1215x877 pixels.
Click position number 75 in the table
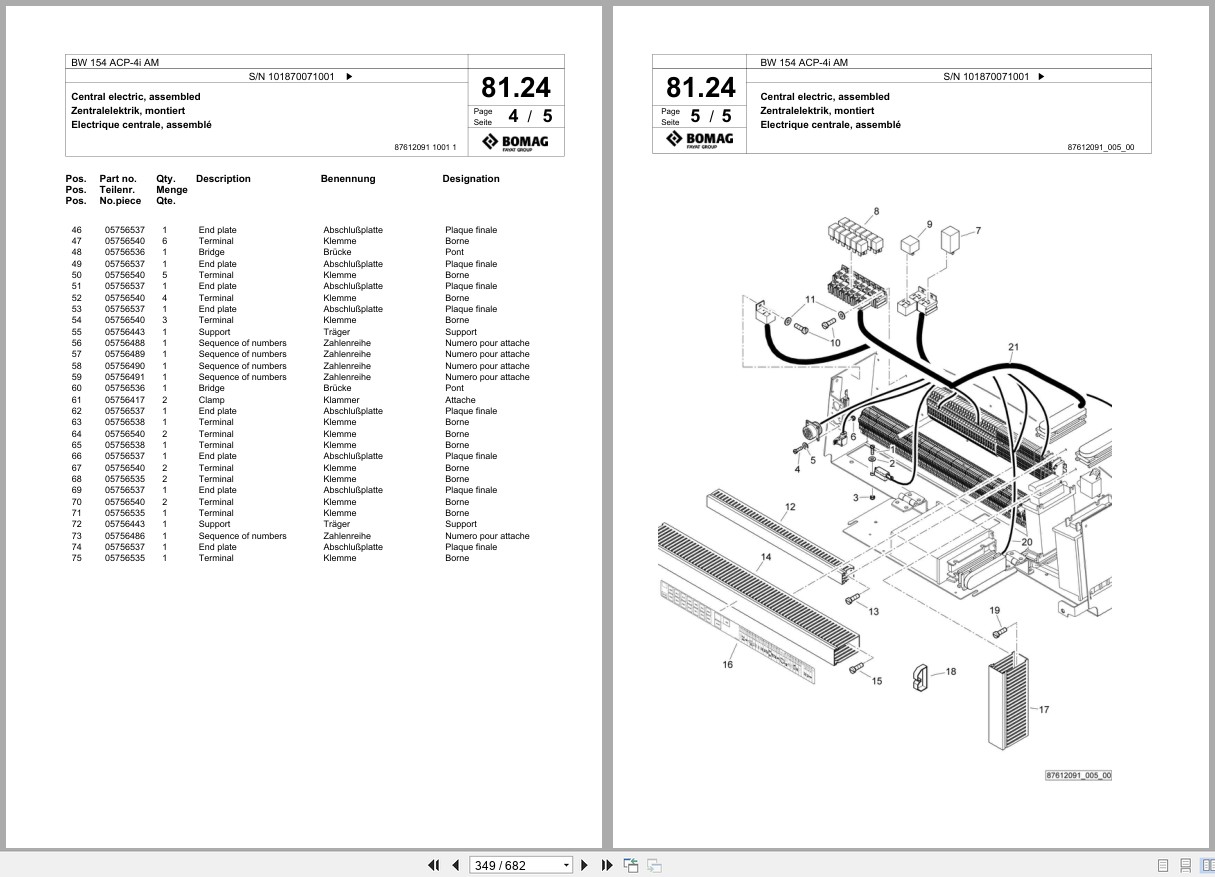pos(76,558)
